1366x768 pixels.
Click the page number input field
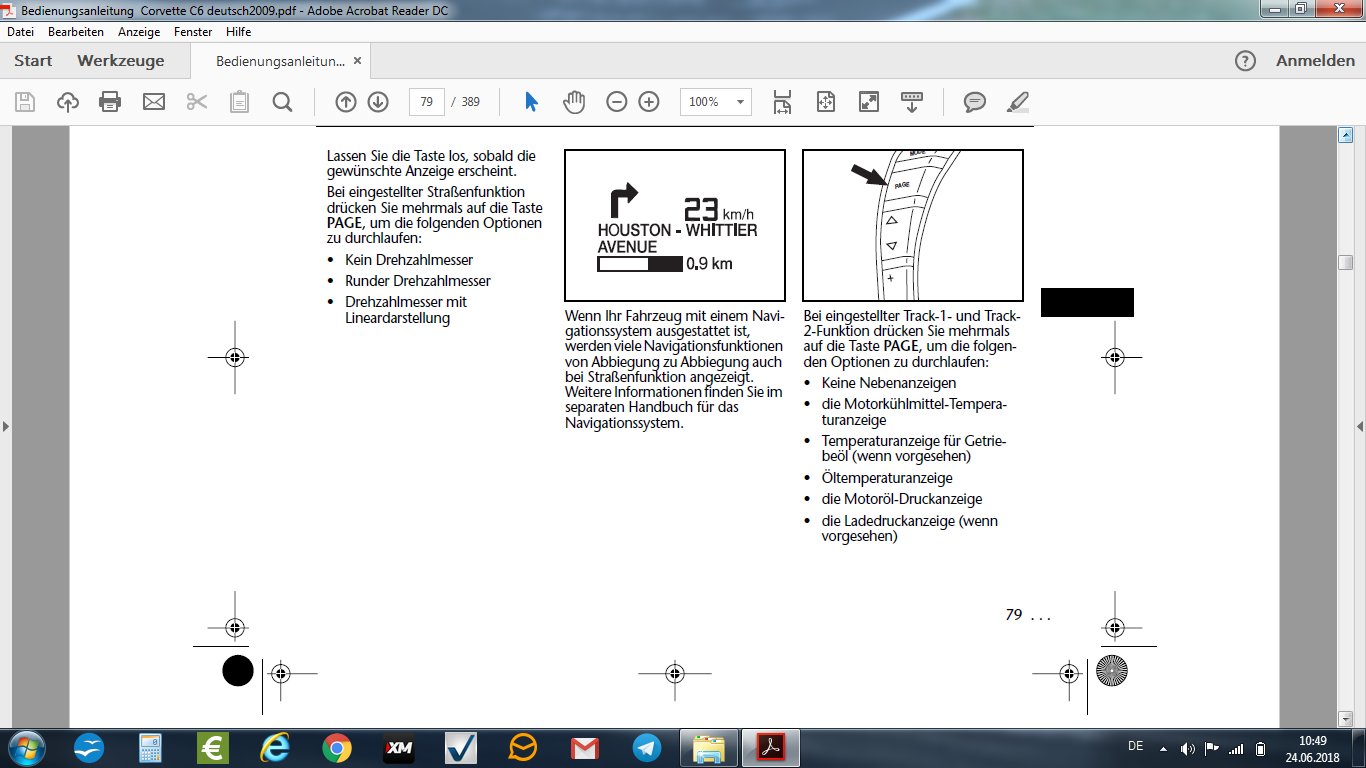426,102
